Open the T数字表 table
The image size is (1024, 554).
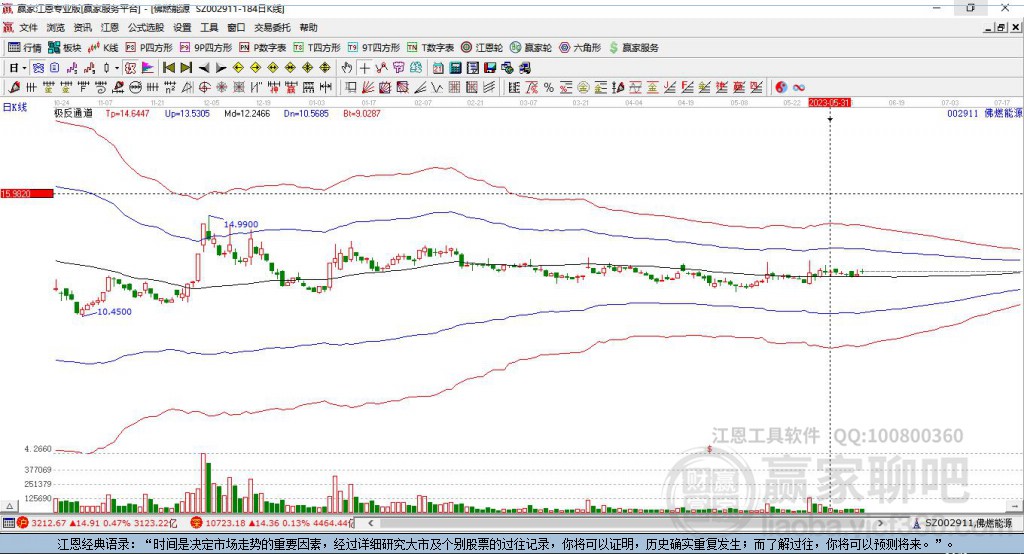(x=430, y=48)
